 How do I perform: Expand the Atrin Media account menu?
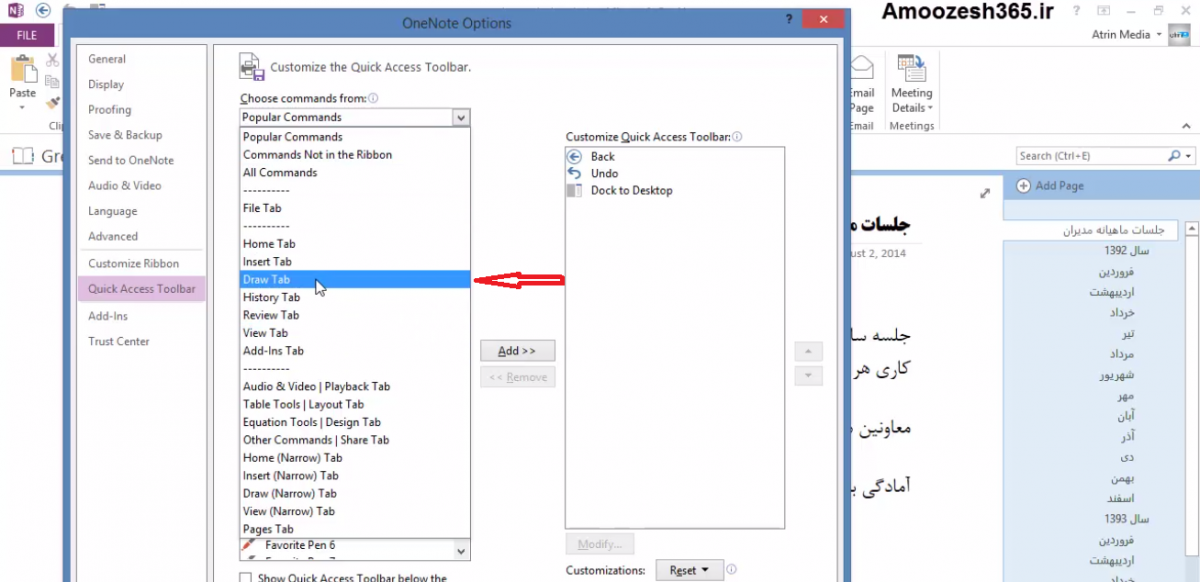click(1159, 34)
